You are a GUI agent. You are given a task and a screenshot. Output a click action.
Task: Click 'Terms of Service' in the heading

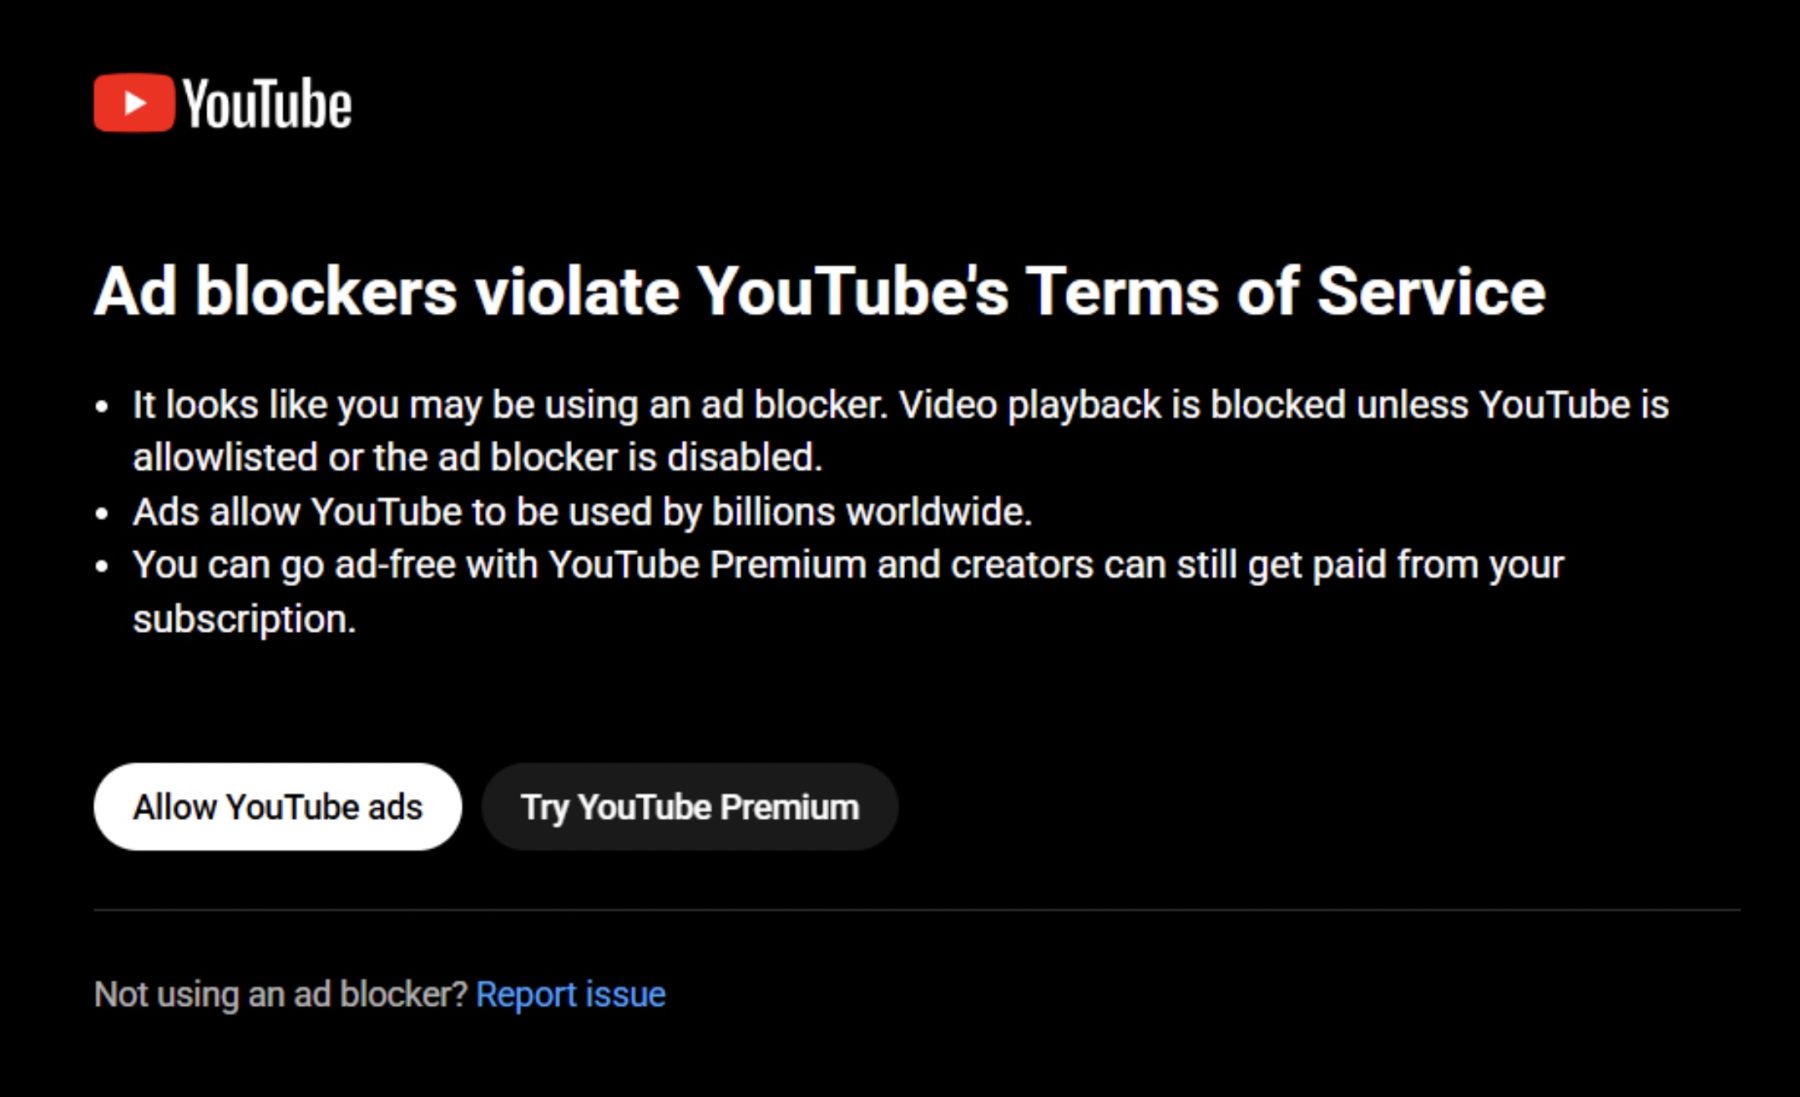[x=1285, y=292]
